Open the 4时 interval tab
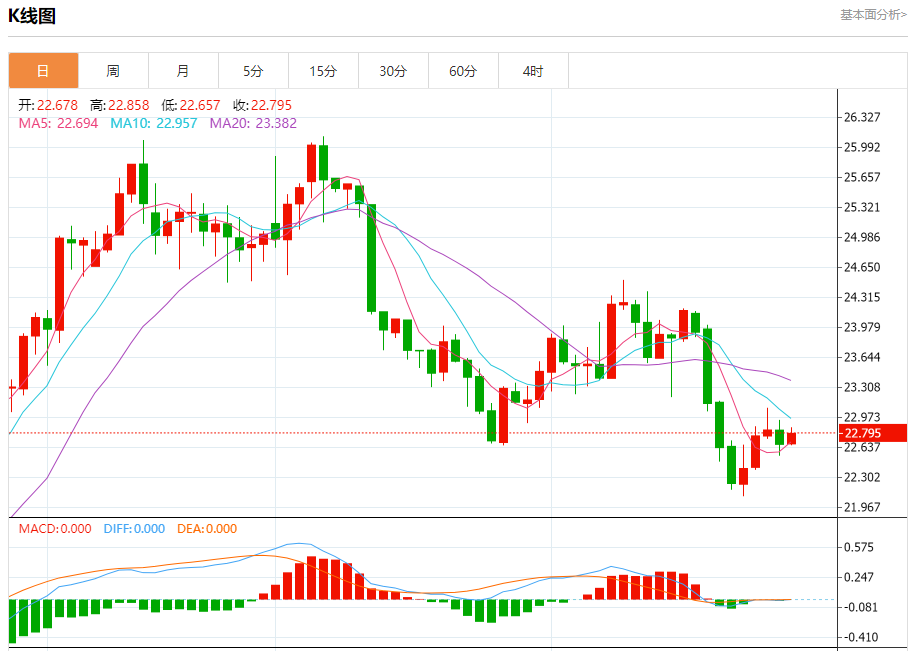 click(533, 71)
